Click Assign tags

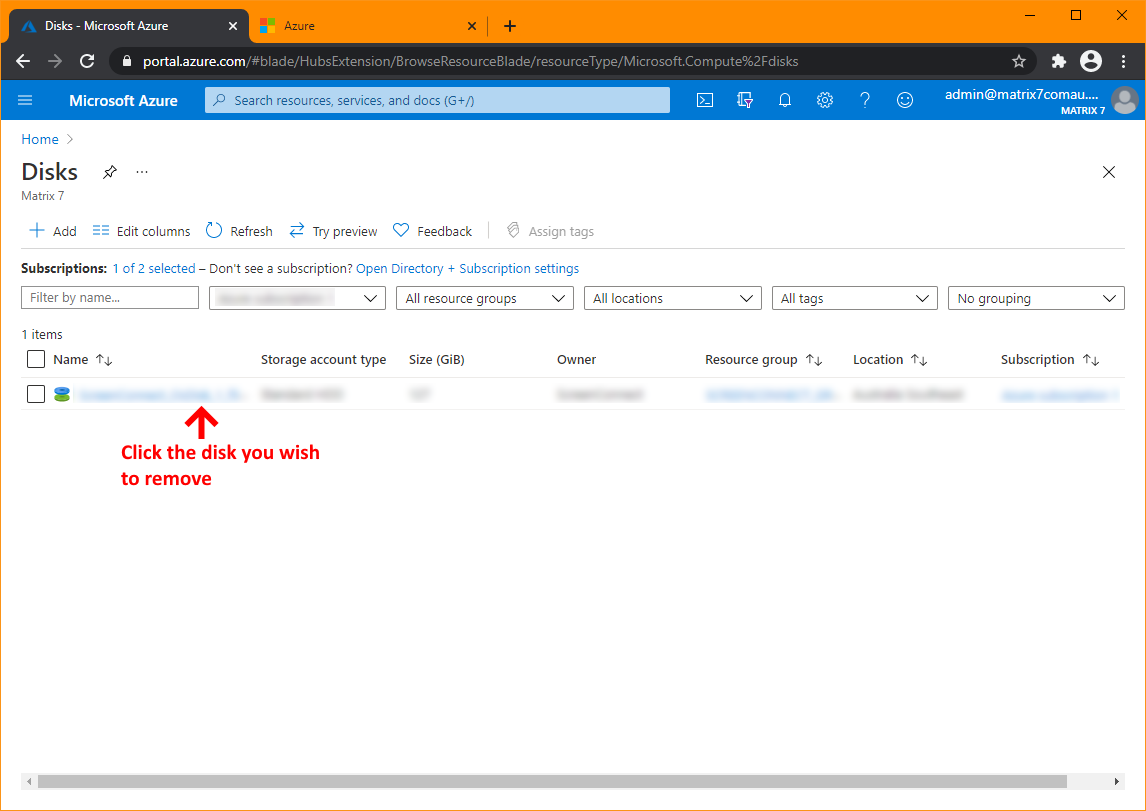(550, 231)
